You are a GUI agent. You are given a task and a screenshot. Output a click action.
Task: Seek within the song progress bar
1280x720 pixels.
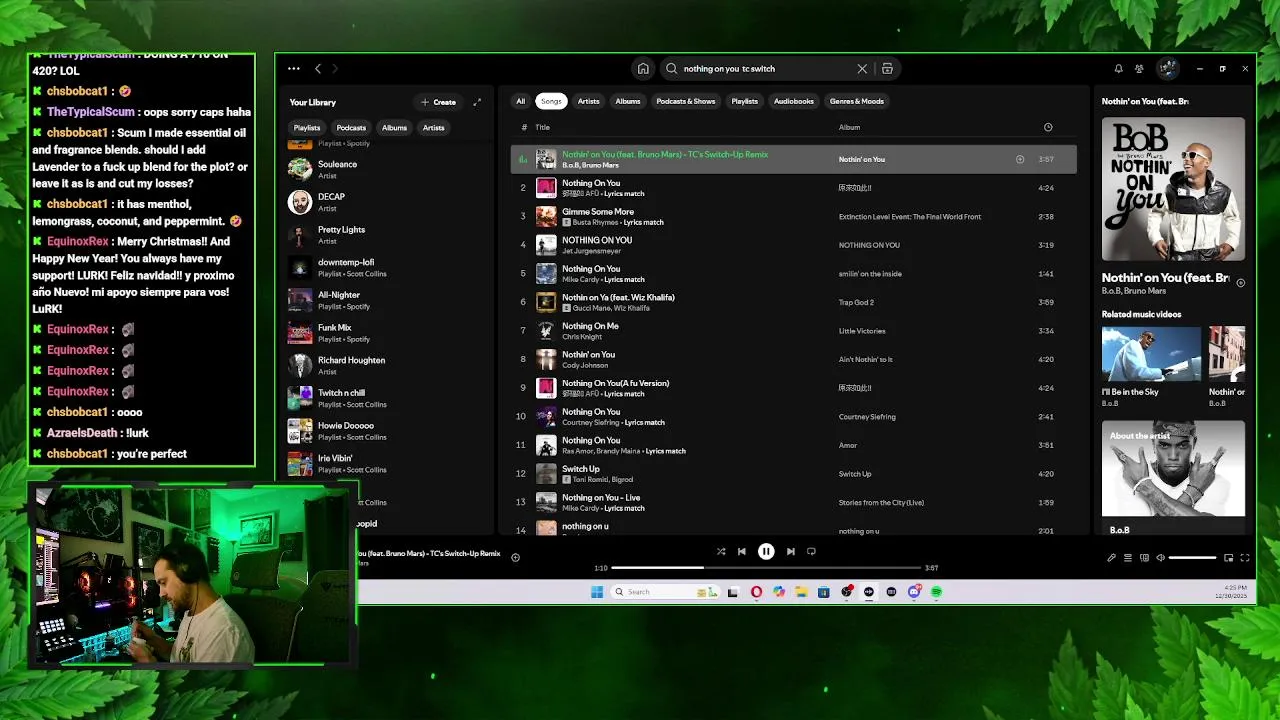pos(765,568)
